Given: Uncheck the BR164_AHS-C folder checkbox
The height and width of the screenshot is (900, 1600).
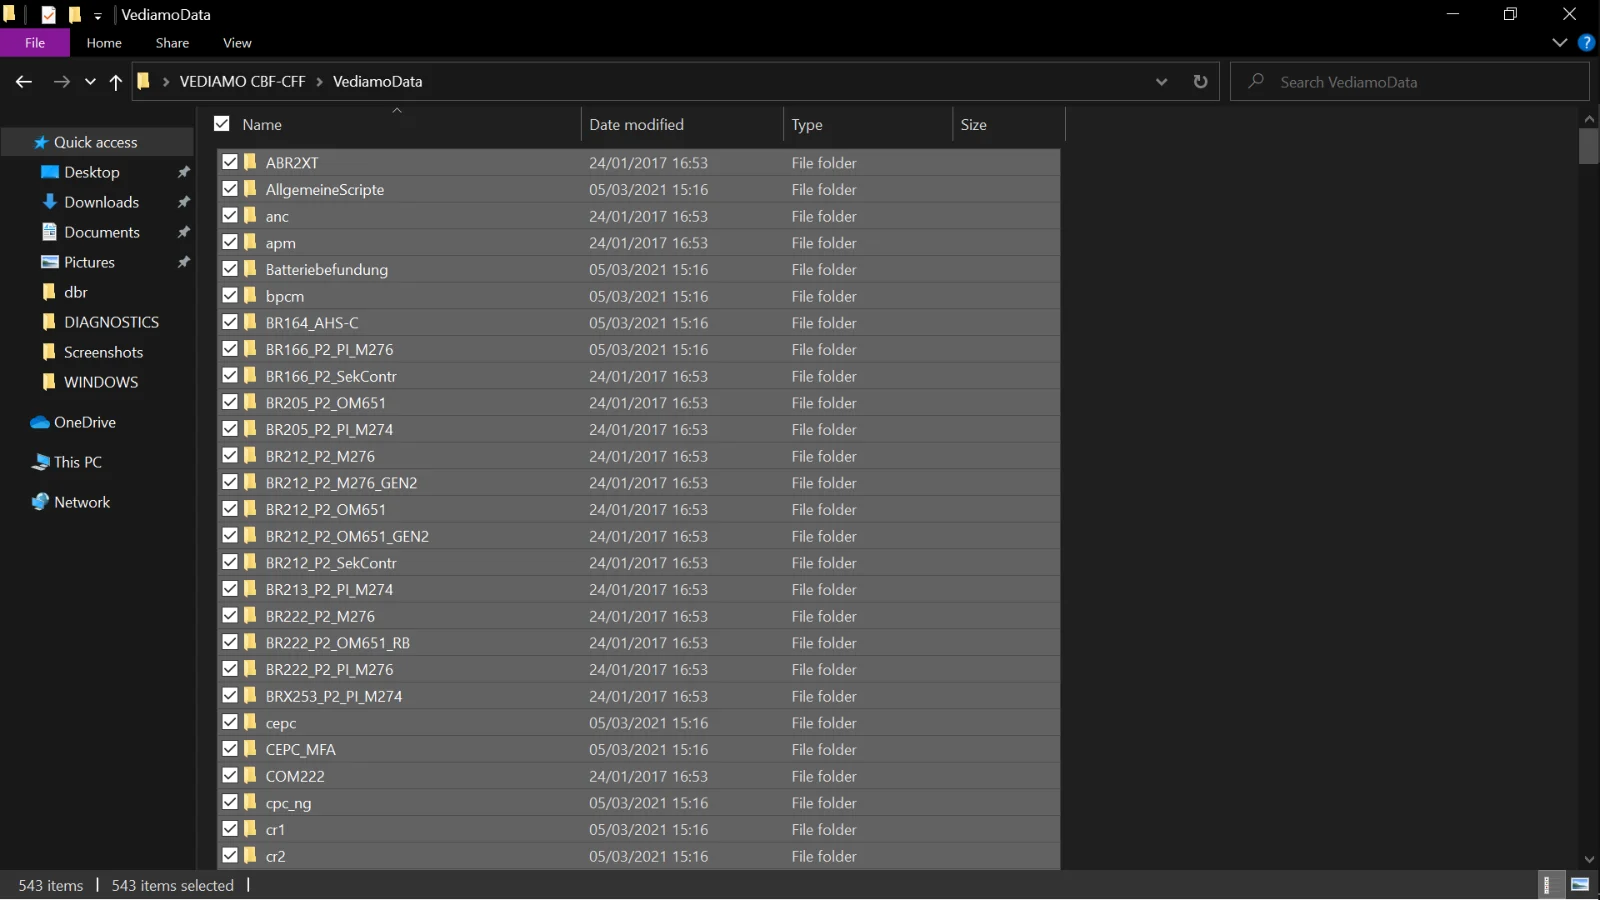Looking at the screenshot, I should (x=230, y=322).
